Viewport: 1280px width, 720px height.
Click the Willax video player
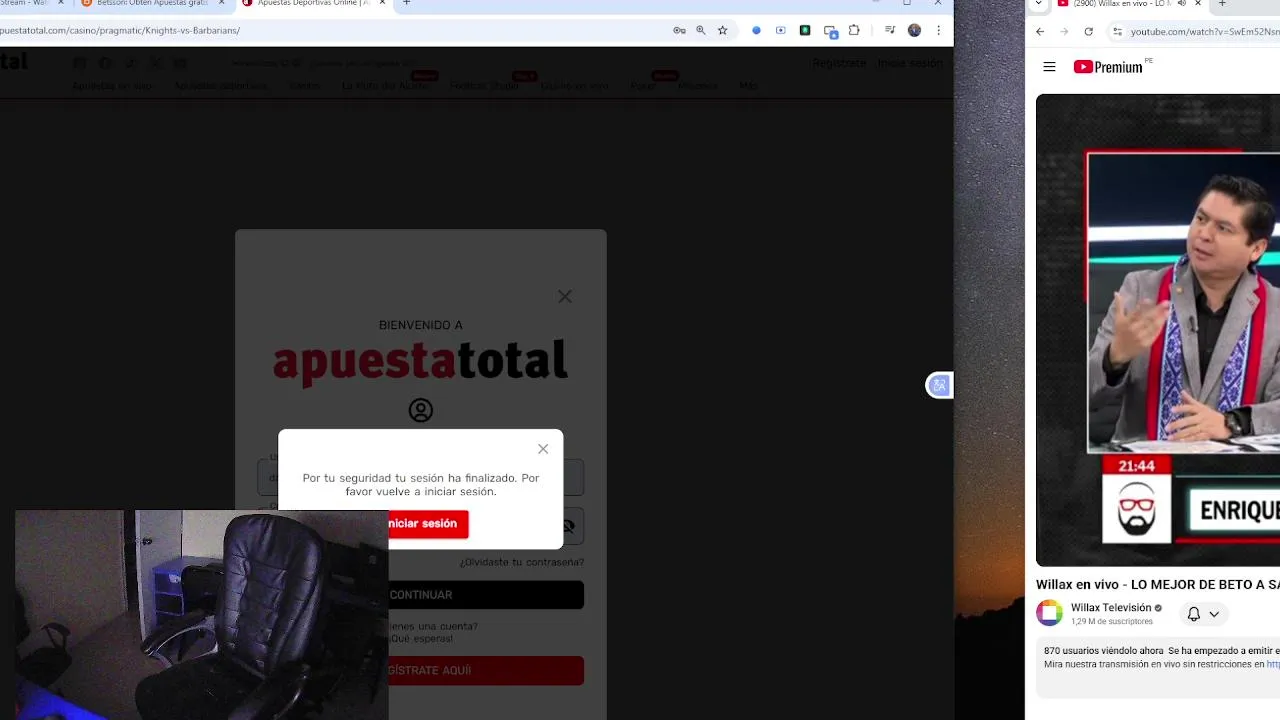click(1158, 330)
